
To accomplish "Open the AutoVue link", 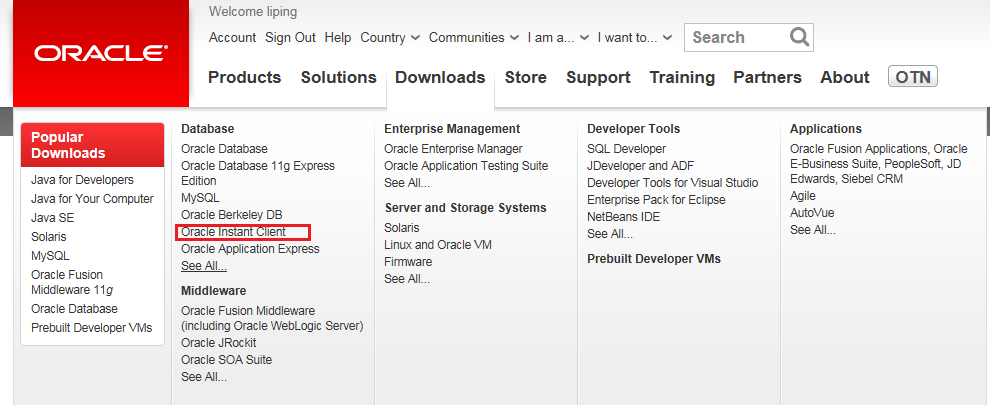I will [812, 213].
